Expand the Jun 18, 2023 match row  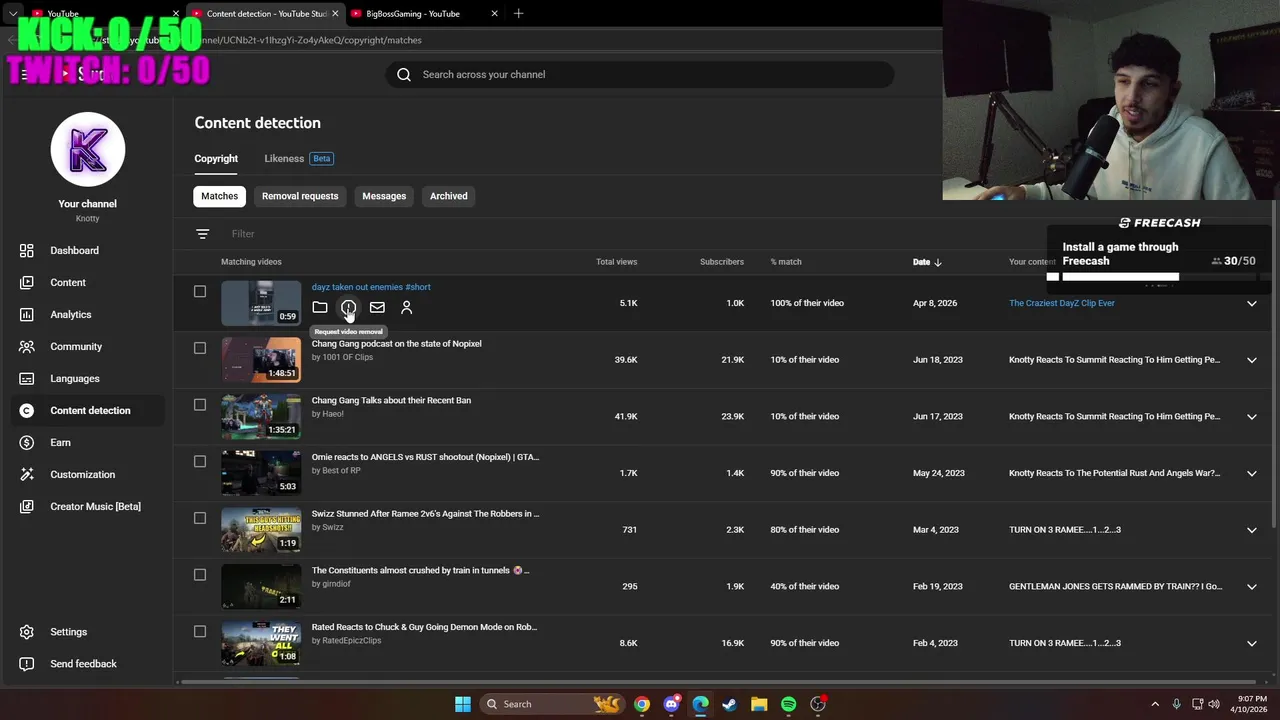[x=1252, y=360]
